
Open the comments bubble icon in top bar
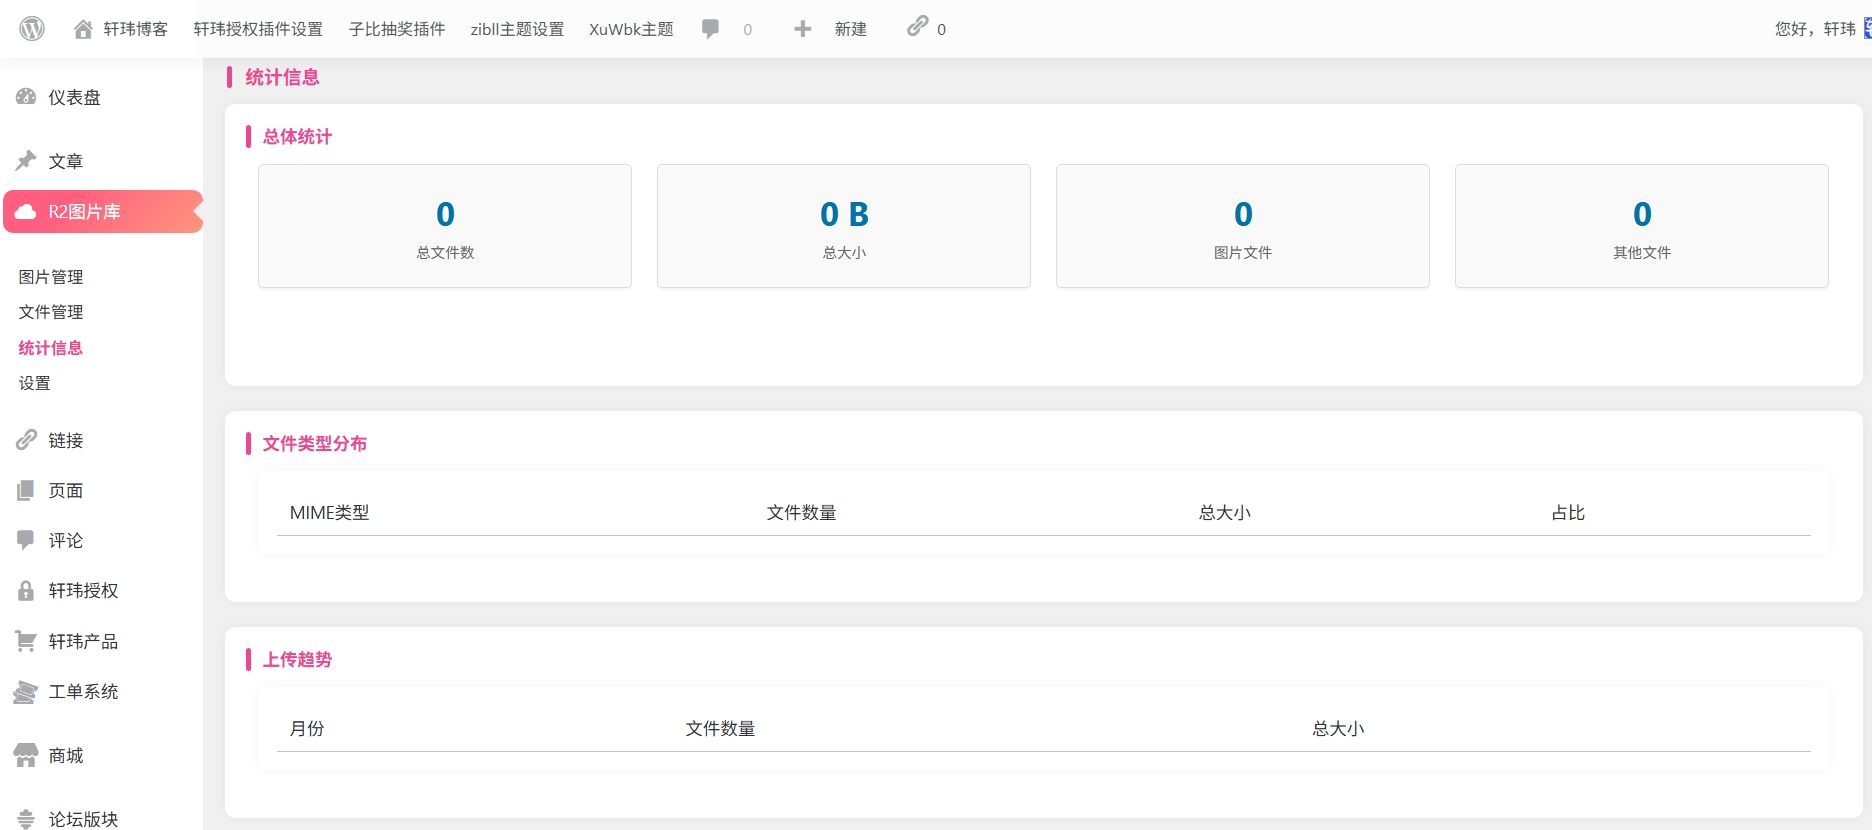711,29
